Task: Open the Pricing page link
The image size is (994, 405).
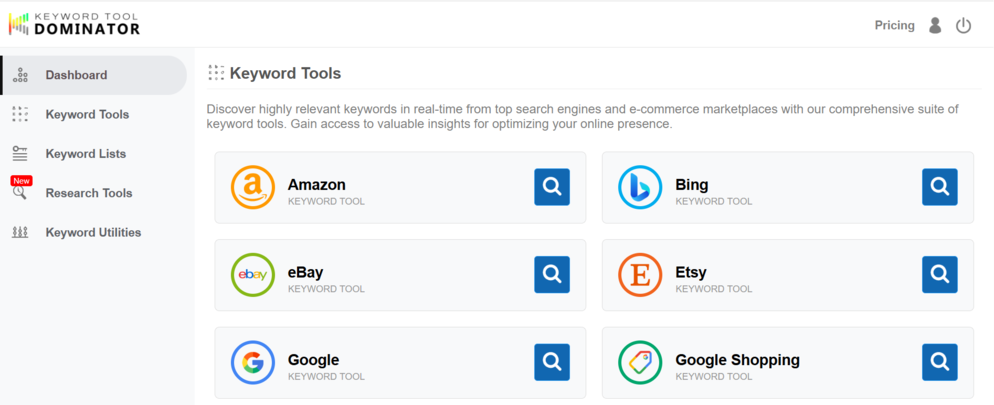Action: pyautogui.click(x=894, y=25)
